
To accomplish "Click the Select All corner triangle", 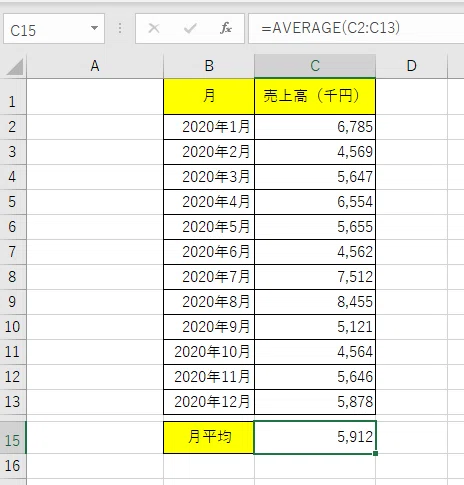I will click(14, 66).
